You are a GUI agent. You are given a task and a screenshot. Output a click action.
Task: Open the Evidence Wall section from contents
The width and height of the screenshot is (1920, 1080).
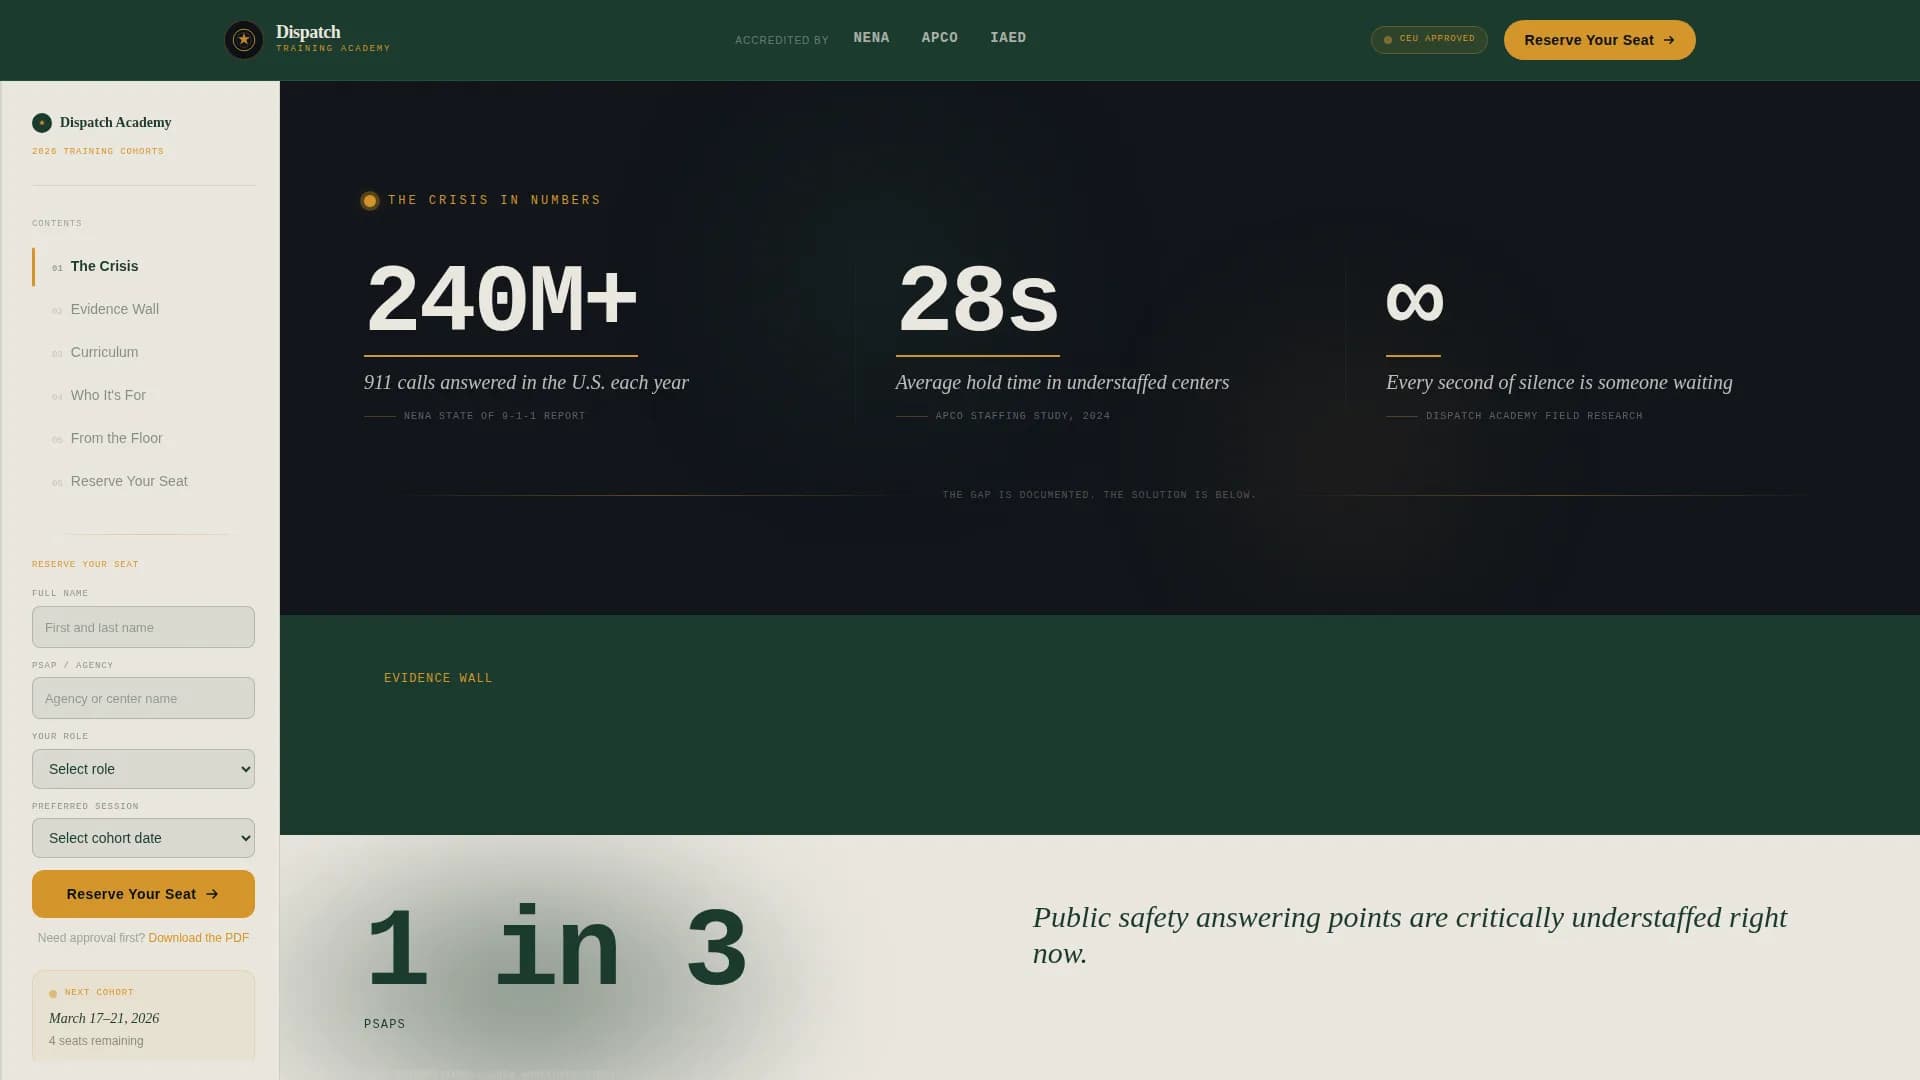click(x=114, y=309)
